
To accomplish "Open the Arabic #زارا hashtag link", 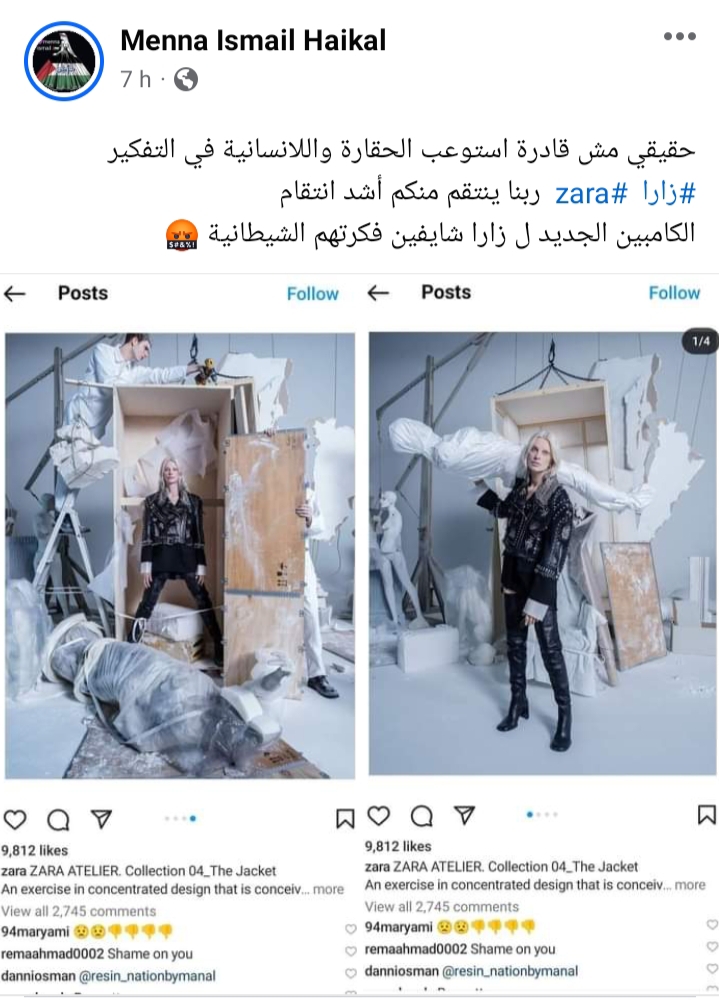I will click(x=669, y=193).
